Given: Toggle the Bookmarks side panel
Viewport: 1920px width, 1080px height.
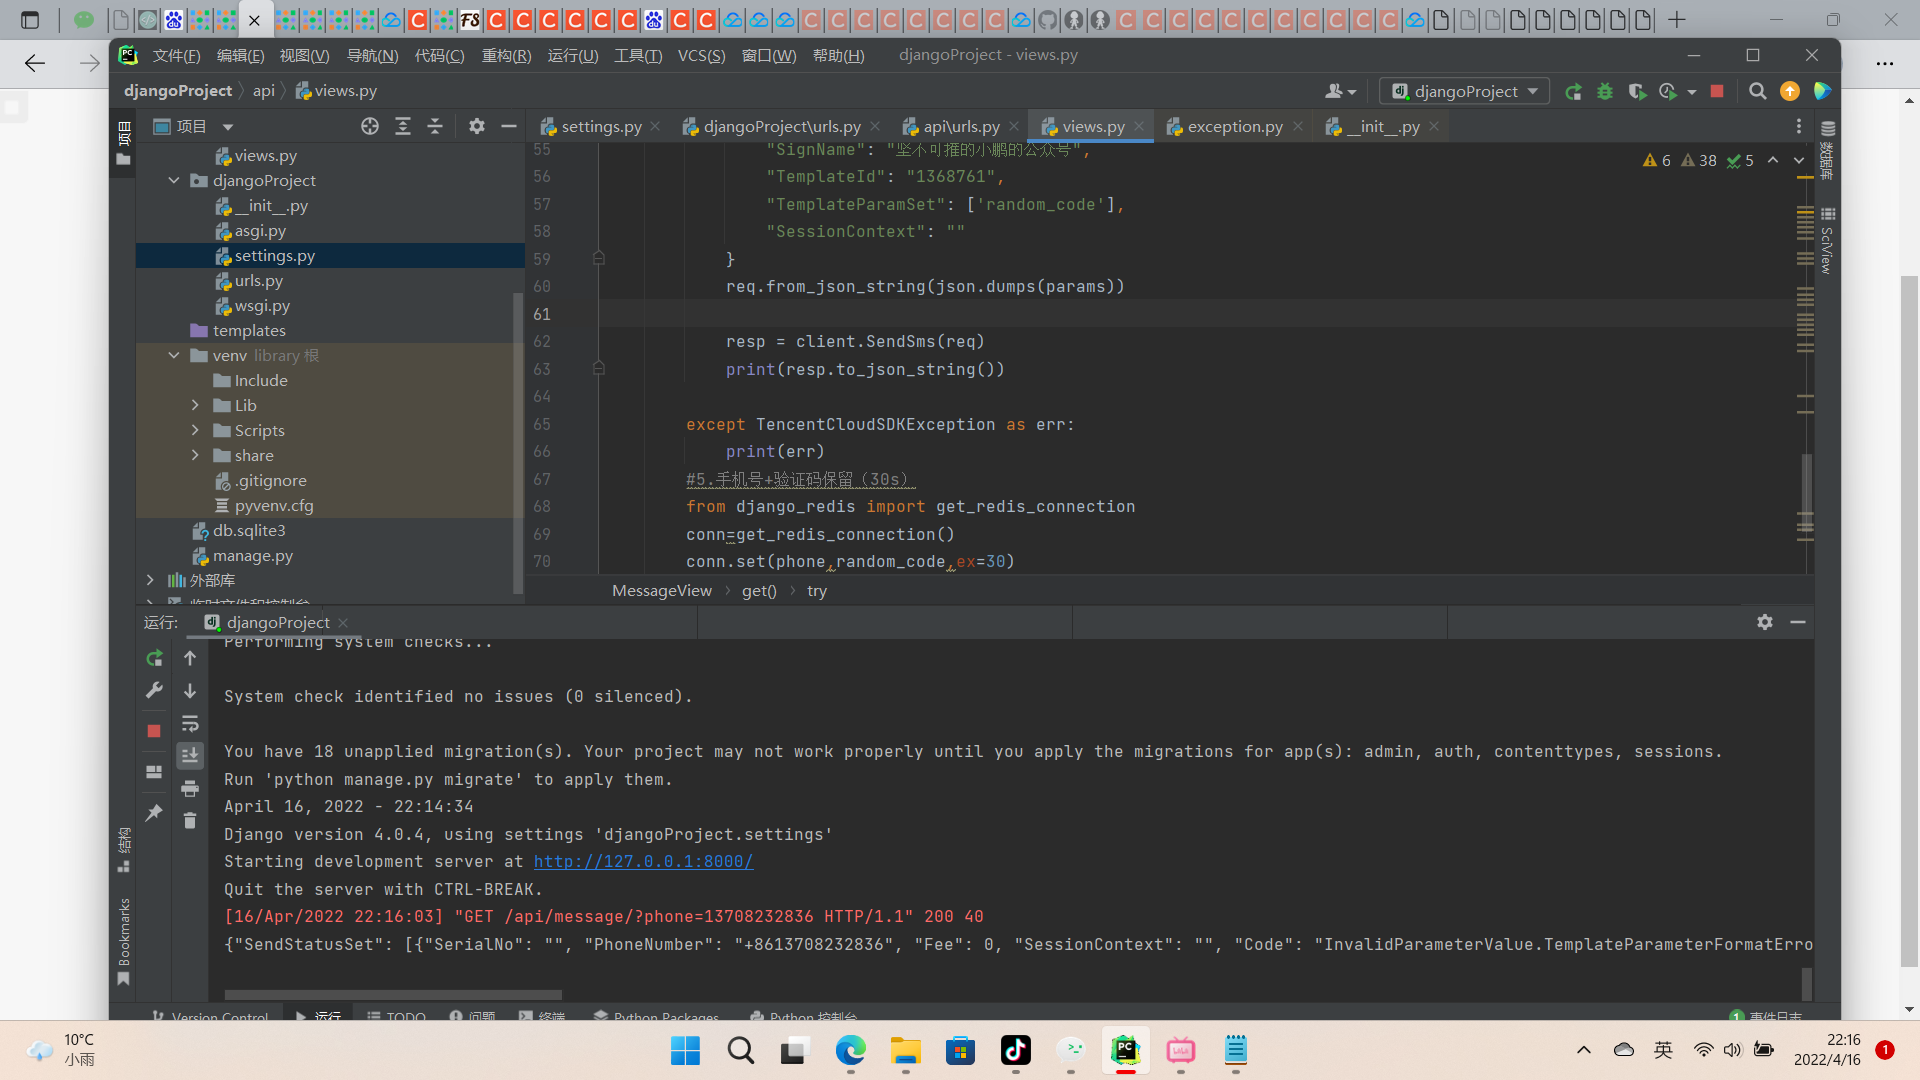Looking at the screenshot, I should click(x=124, y=940).
